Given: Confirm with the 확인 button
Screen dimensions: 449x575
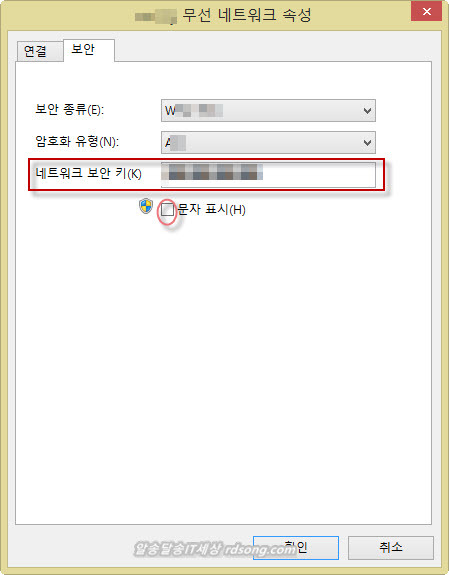Looking at the screenshot, I should (296, 547).
